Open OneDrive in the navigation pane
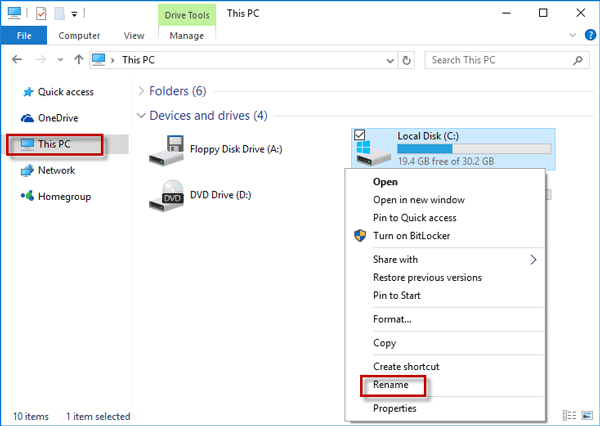Viewport: 600px width, 426px height. [x=57, y=118]
